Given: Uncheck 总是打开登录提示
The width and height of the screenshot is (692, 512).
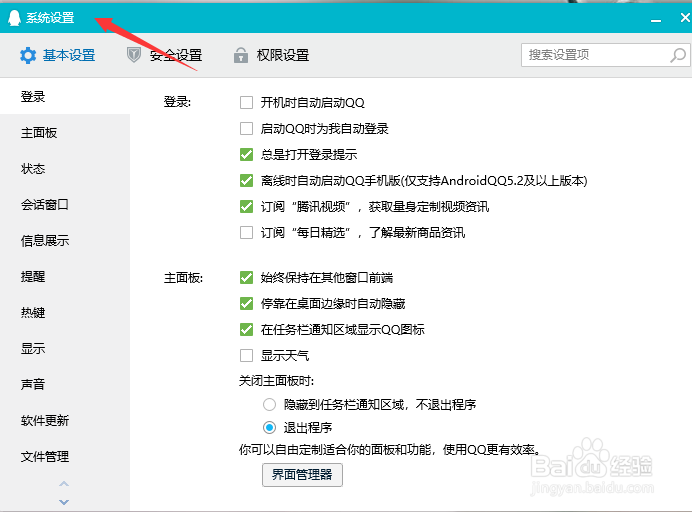Looking at the screenshot, I should point(246,154).
